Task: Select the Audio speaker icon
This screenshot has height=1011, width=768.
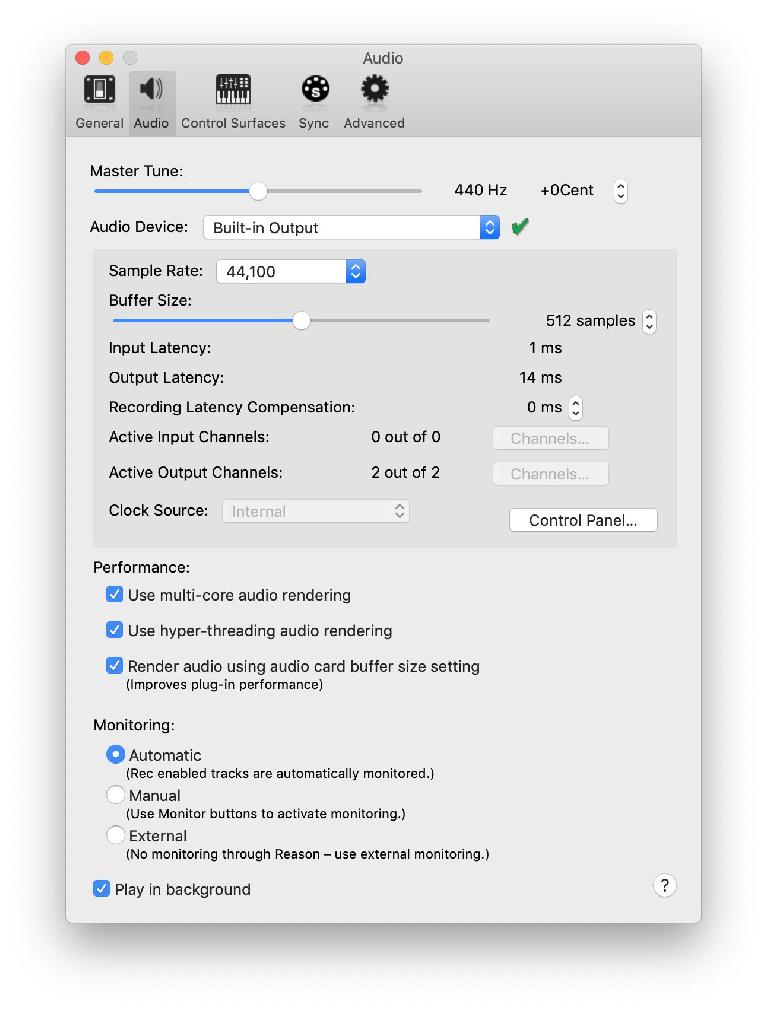Action: click(152, 88)
